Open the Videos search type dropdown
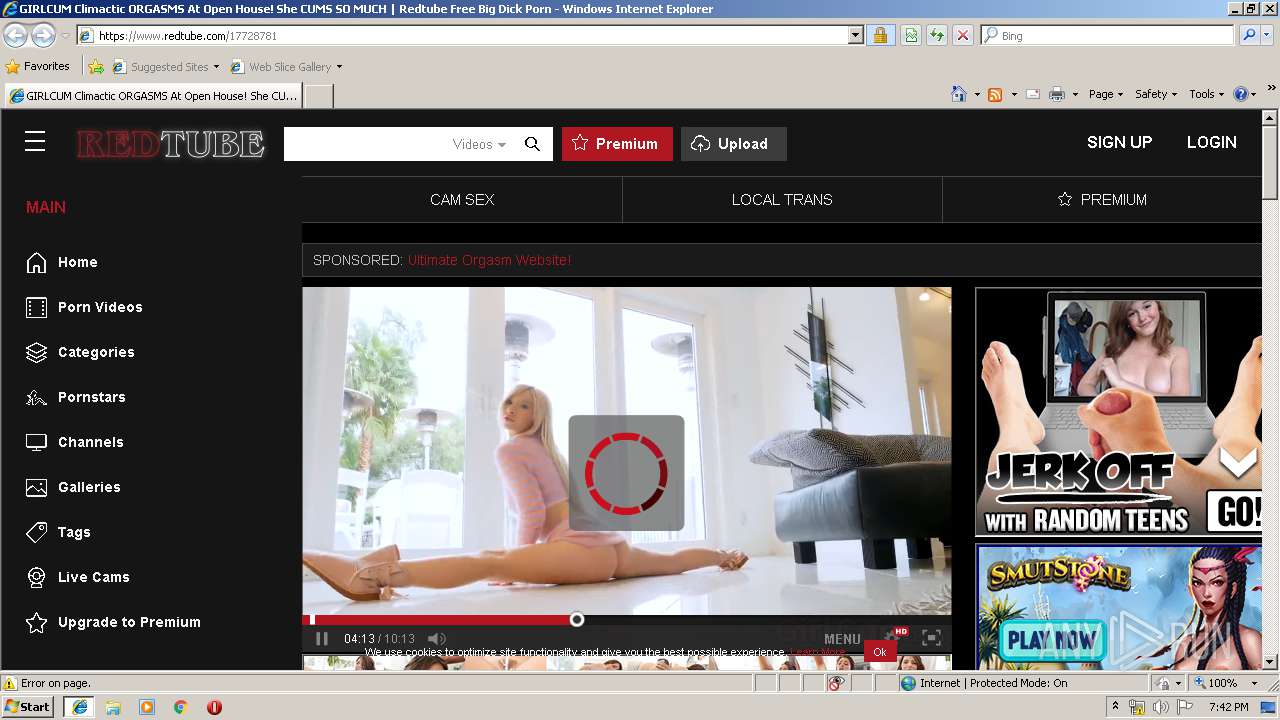The height and width of the screenshot is (720, 1280). [480, 144]
